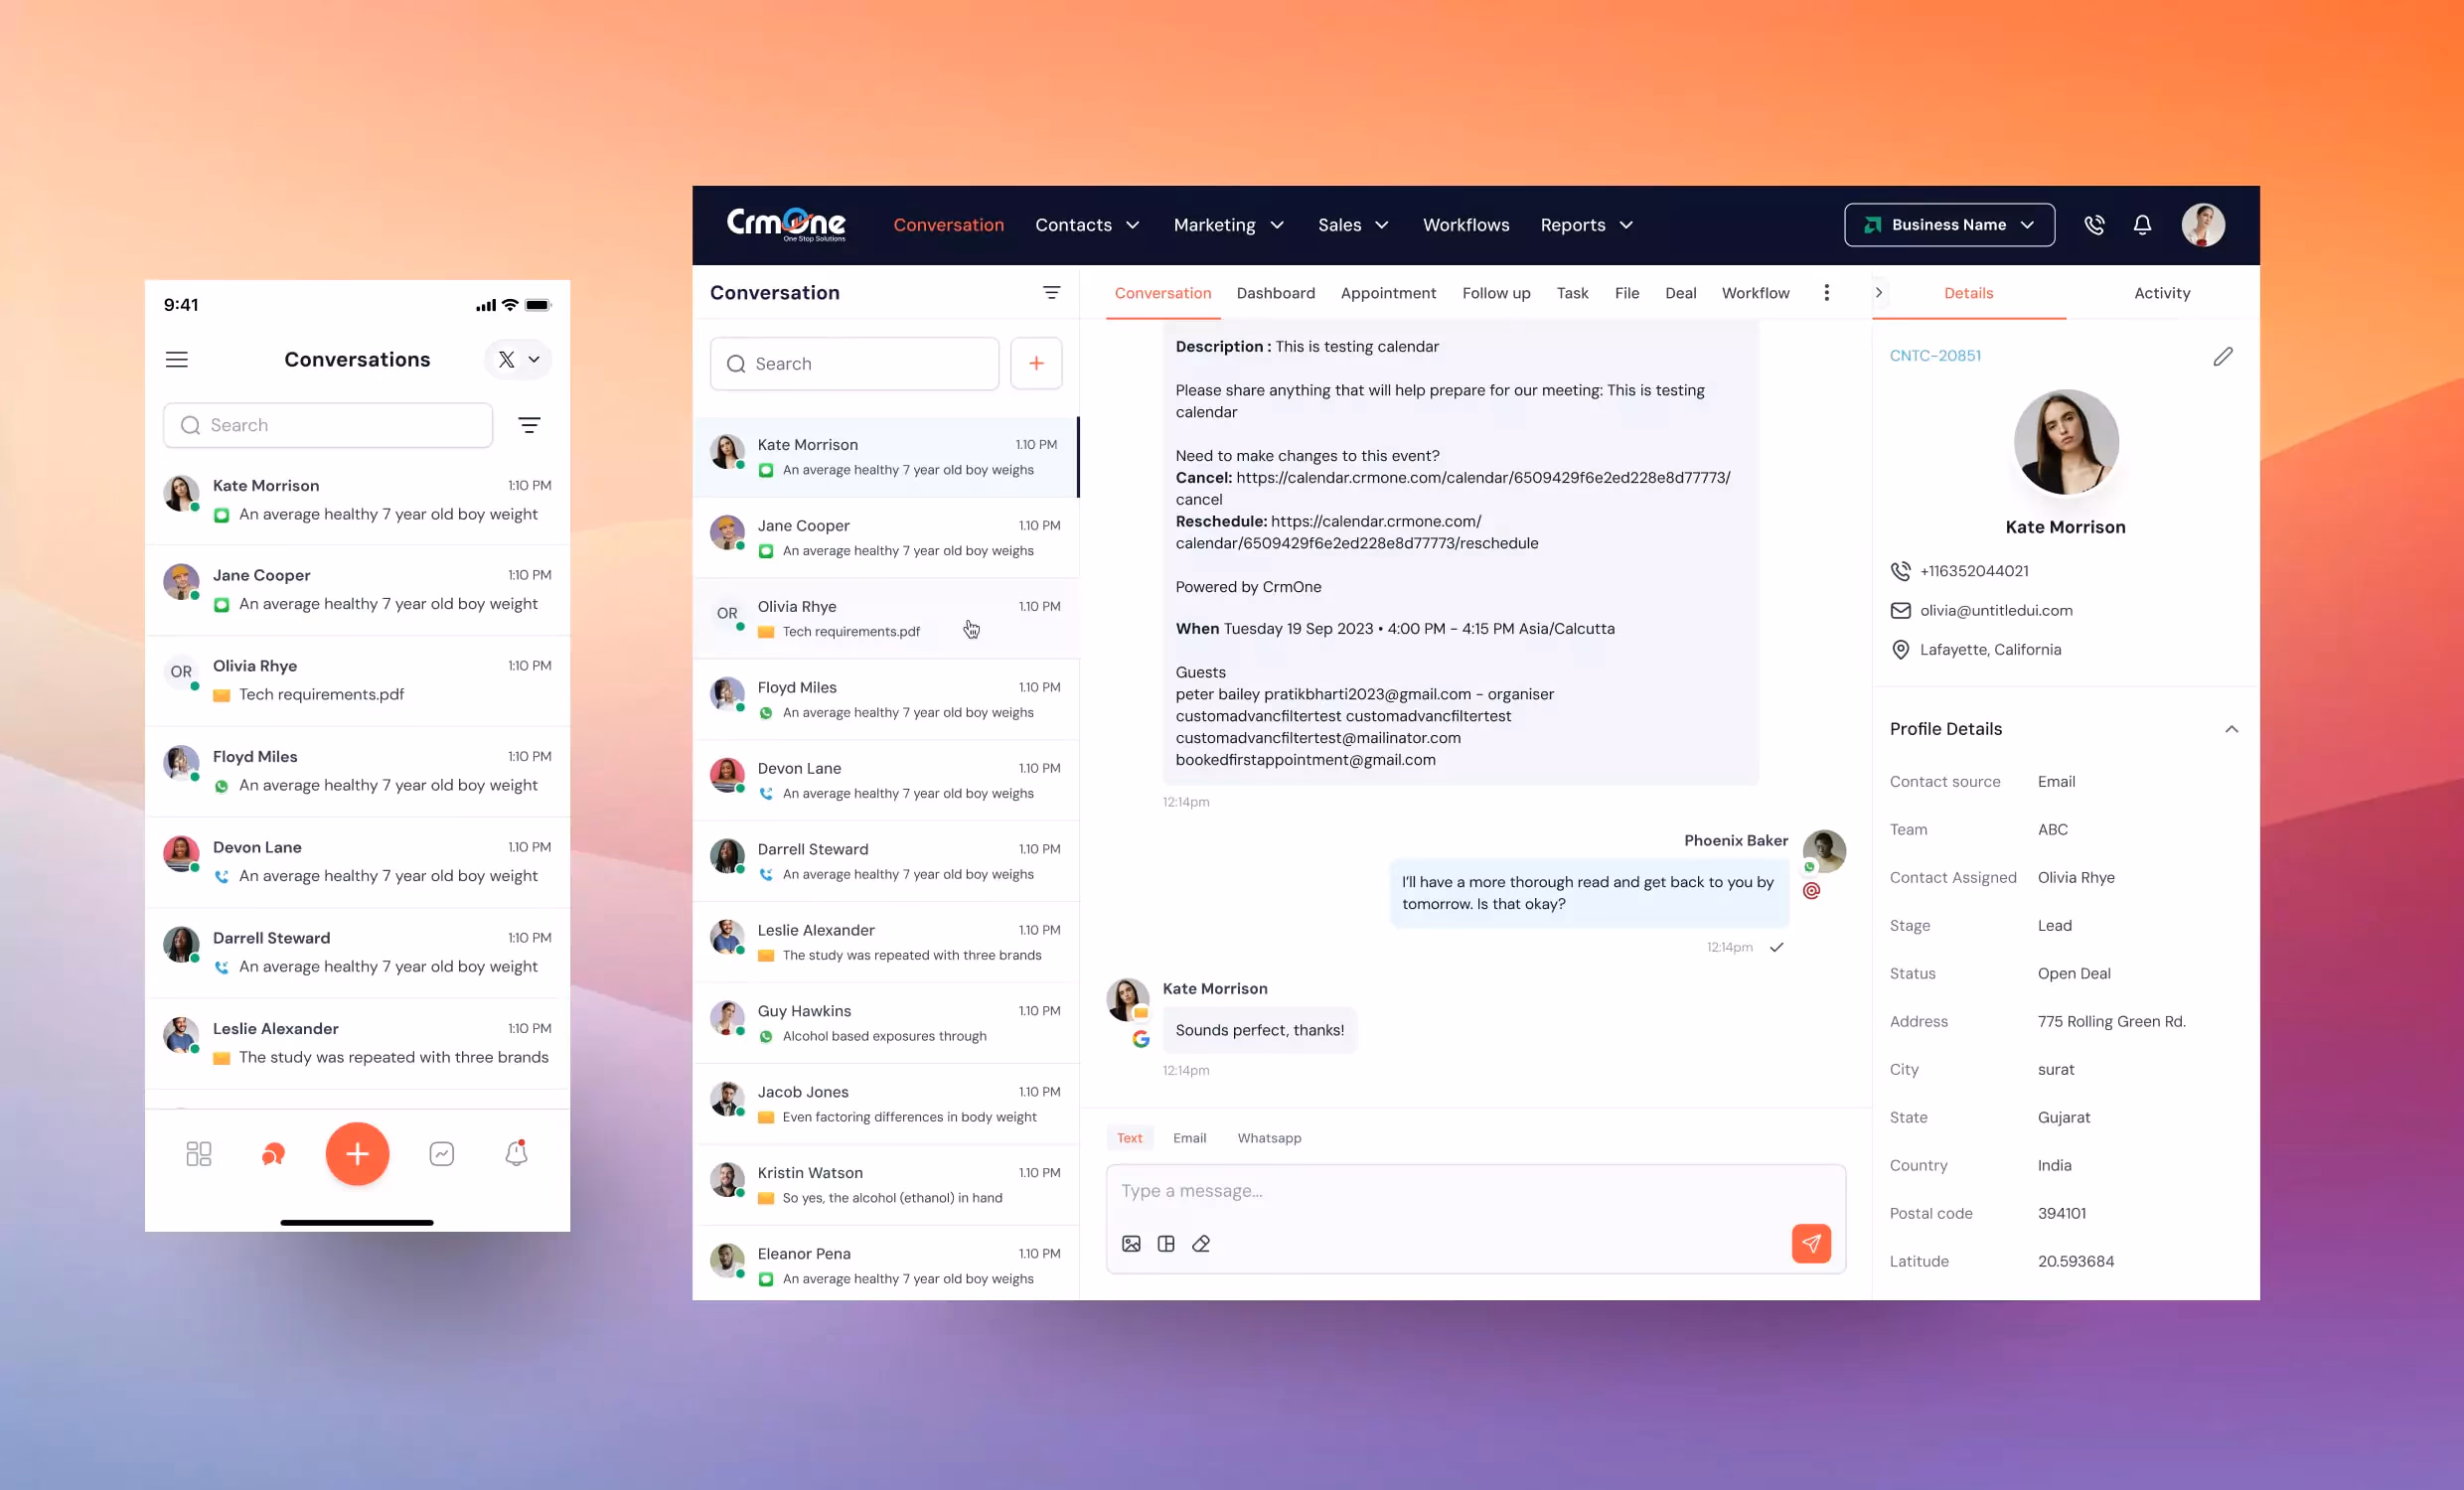Open the more options vertical dots menu
Image resolution: width=2464 pixels, height=1490 pixels.
pos(1826,292)
